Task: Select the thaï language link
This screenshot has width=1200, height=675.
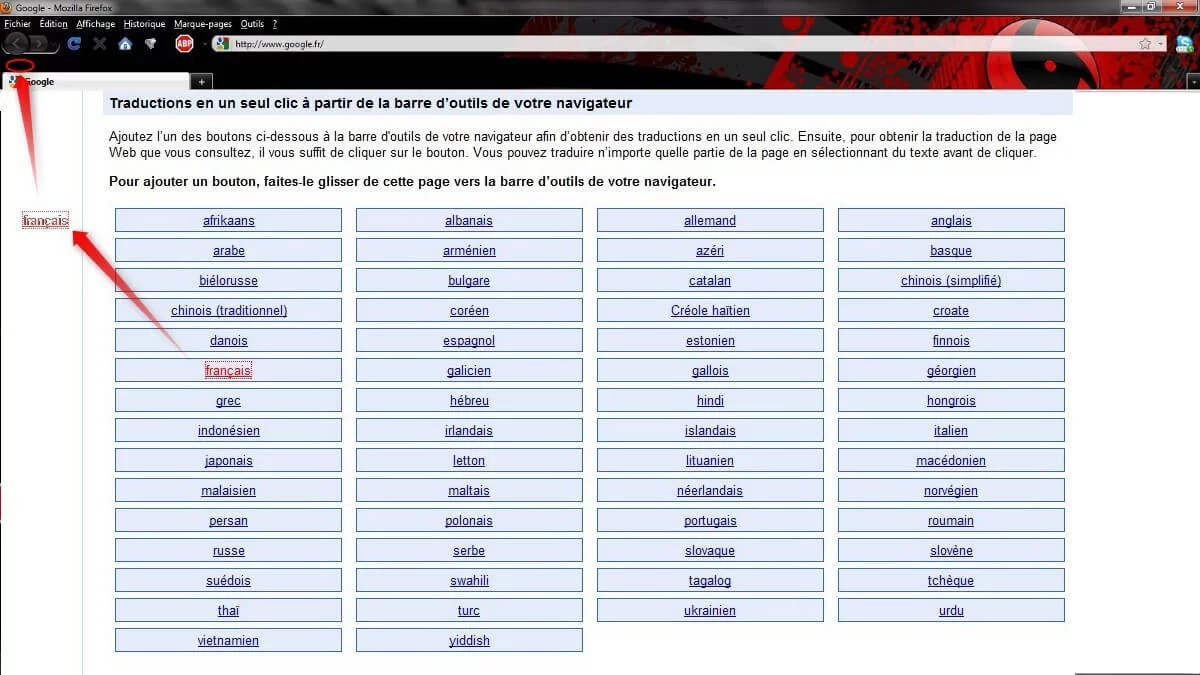Action: point(229,611)
